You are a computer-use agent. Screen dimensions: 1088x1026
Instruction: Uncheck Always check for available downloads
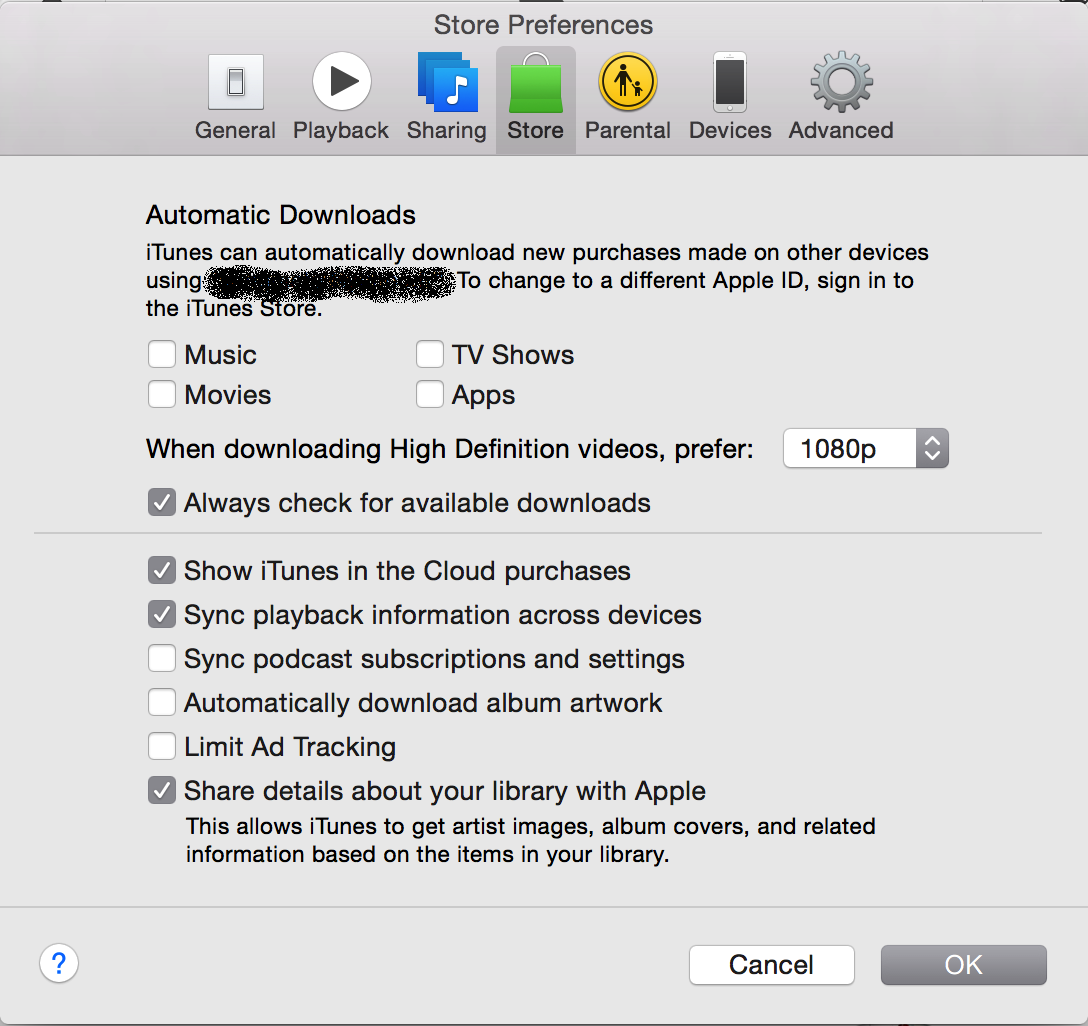point(162,502)
